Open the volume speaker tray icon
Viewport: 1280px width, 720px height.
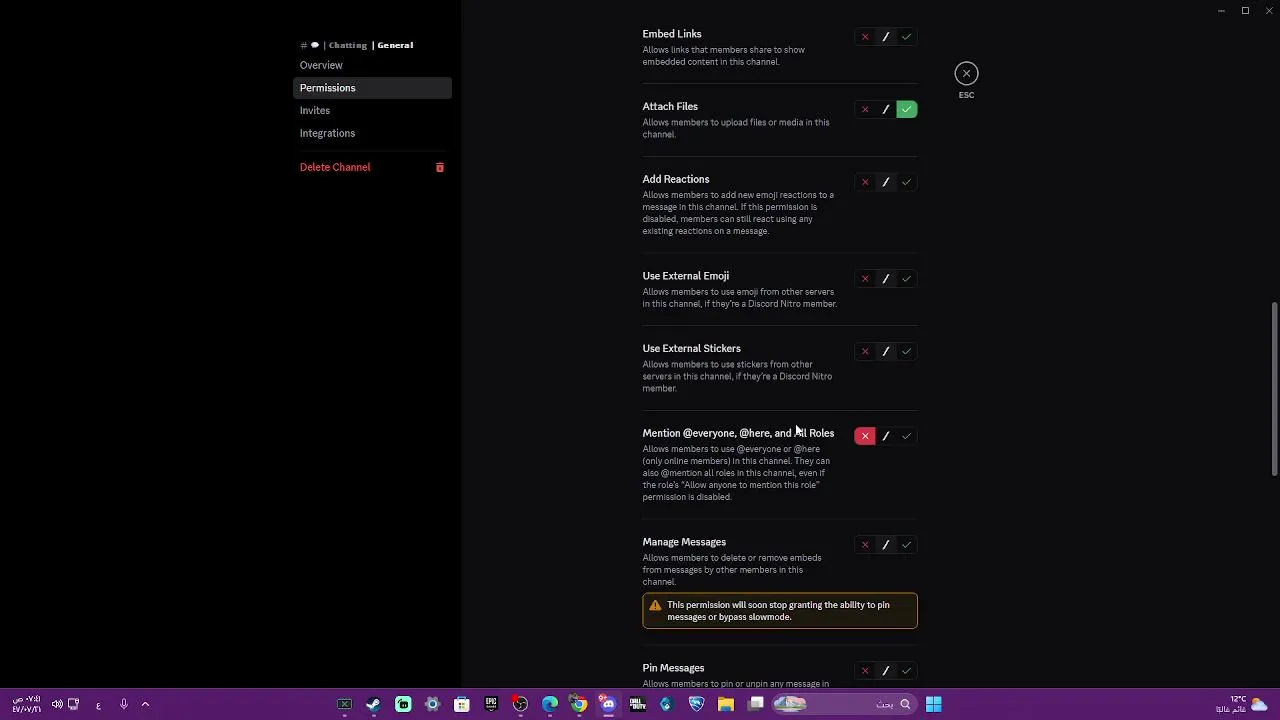57,704
